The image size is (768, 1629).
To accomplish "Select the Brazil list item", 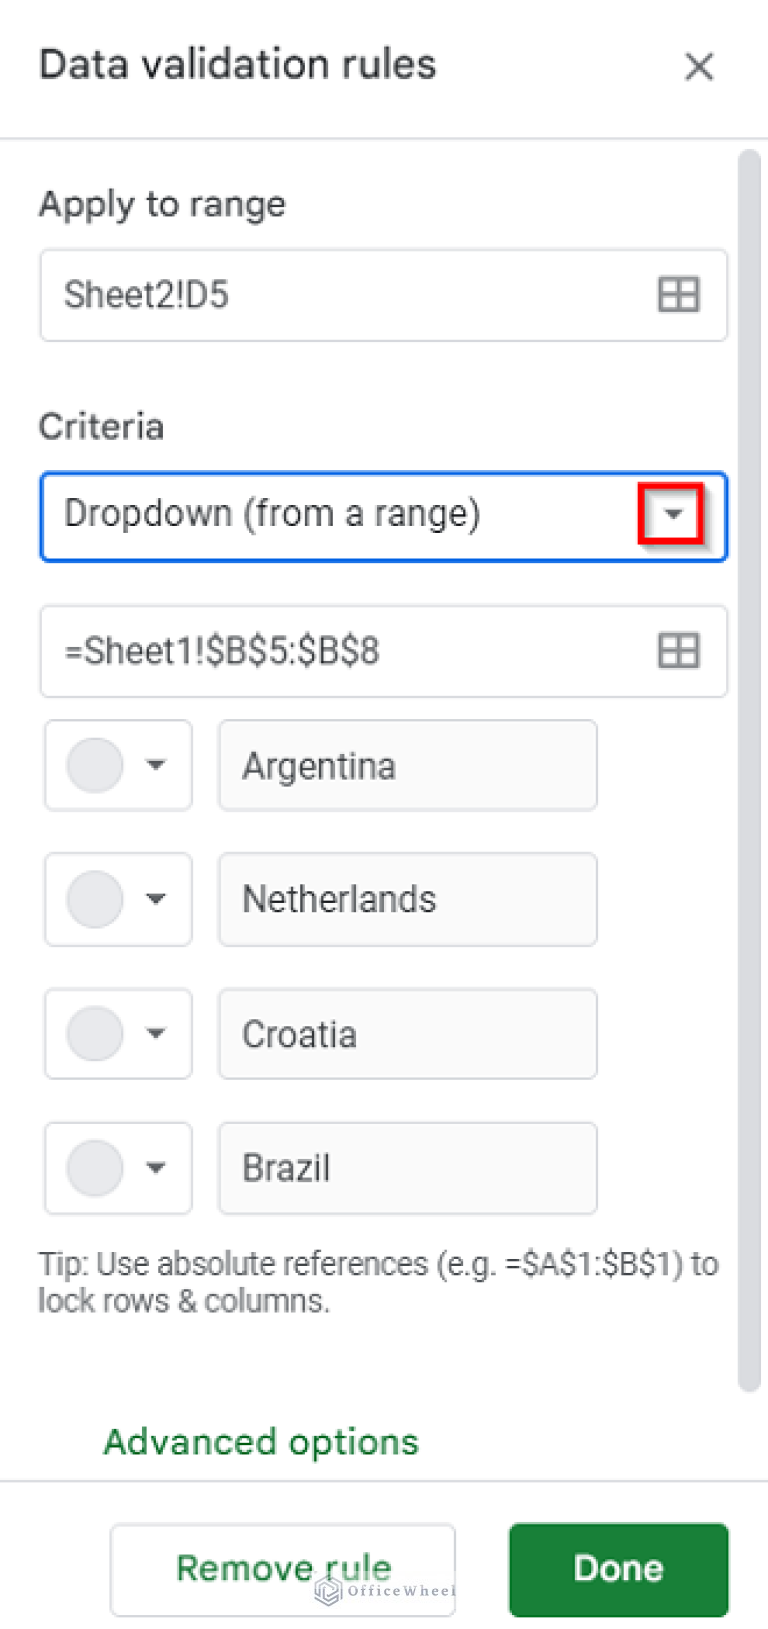I will (x=406, y=1168).
